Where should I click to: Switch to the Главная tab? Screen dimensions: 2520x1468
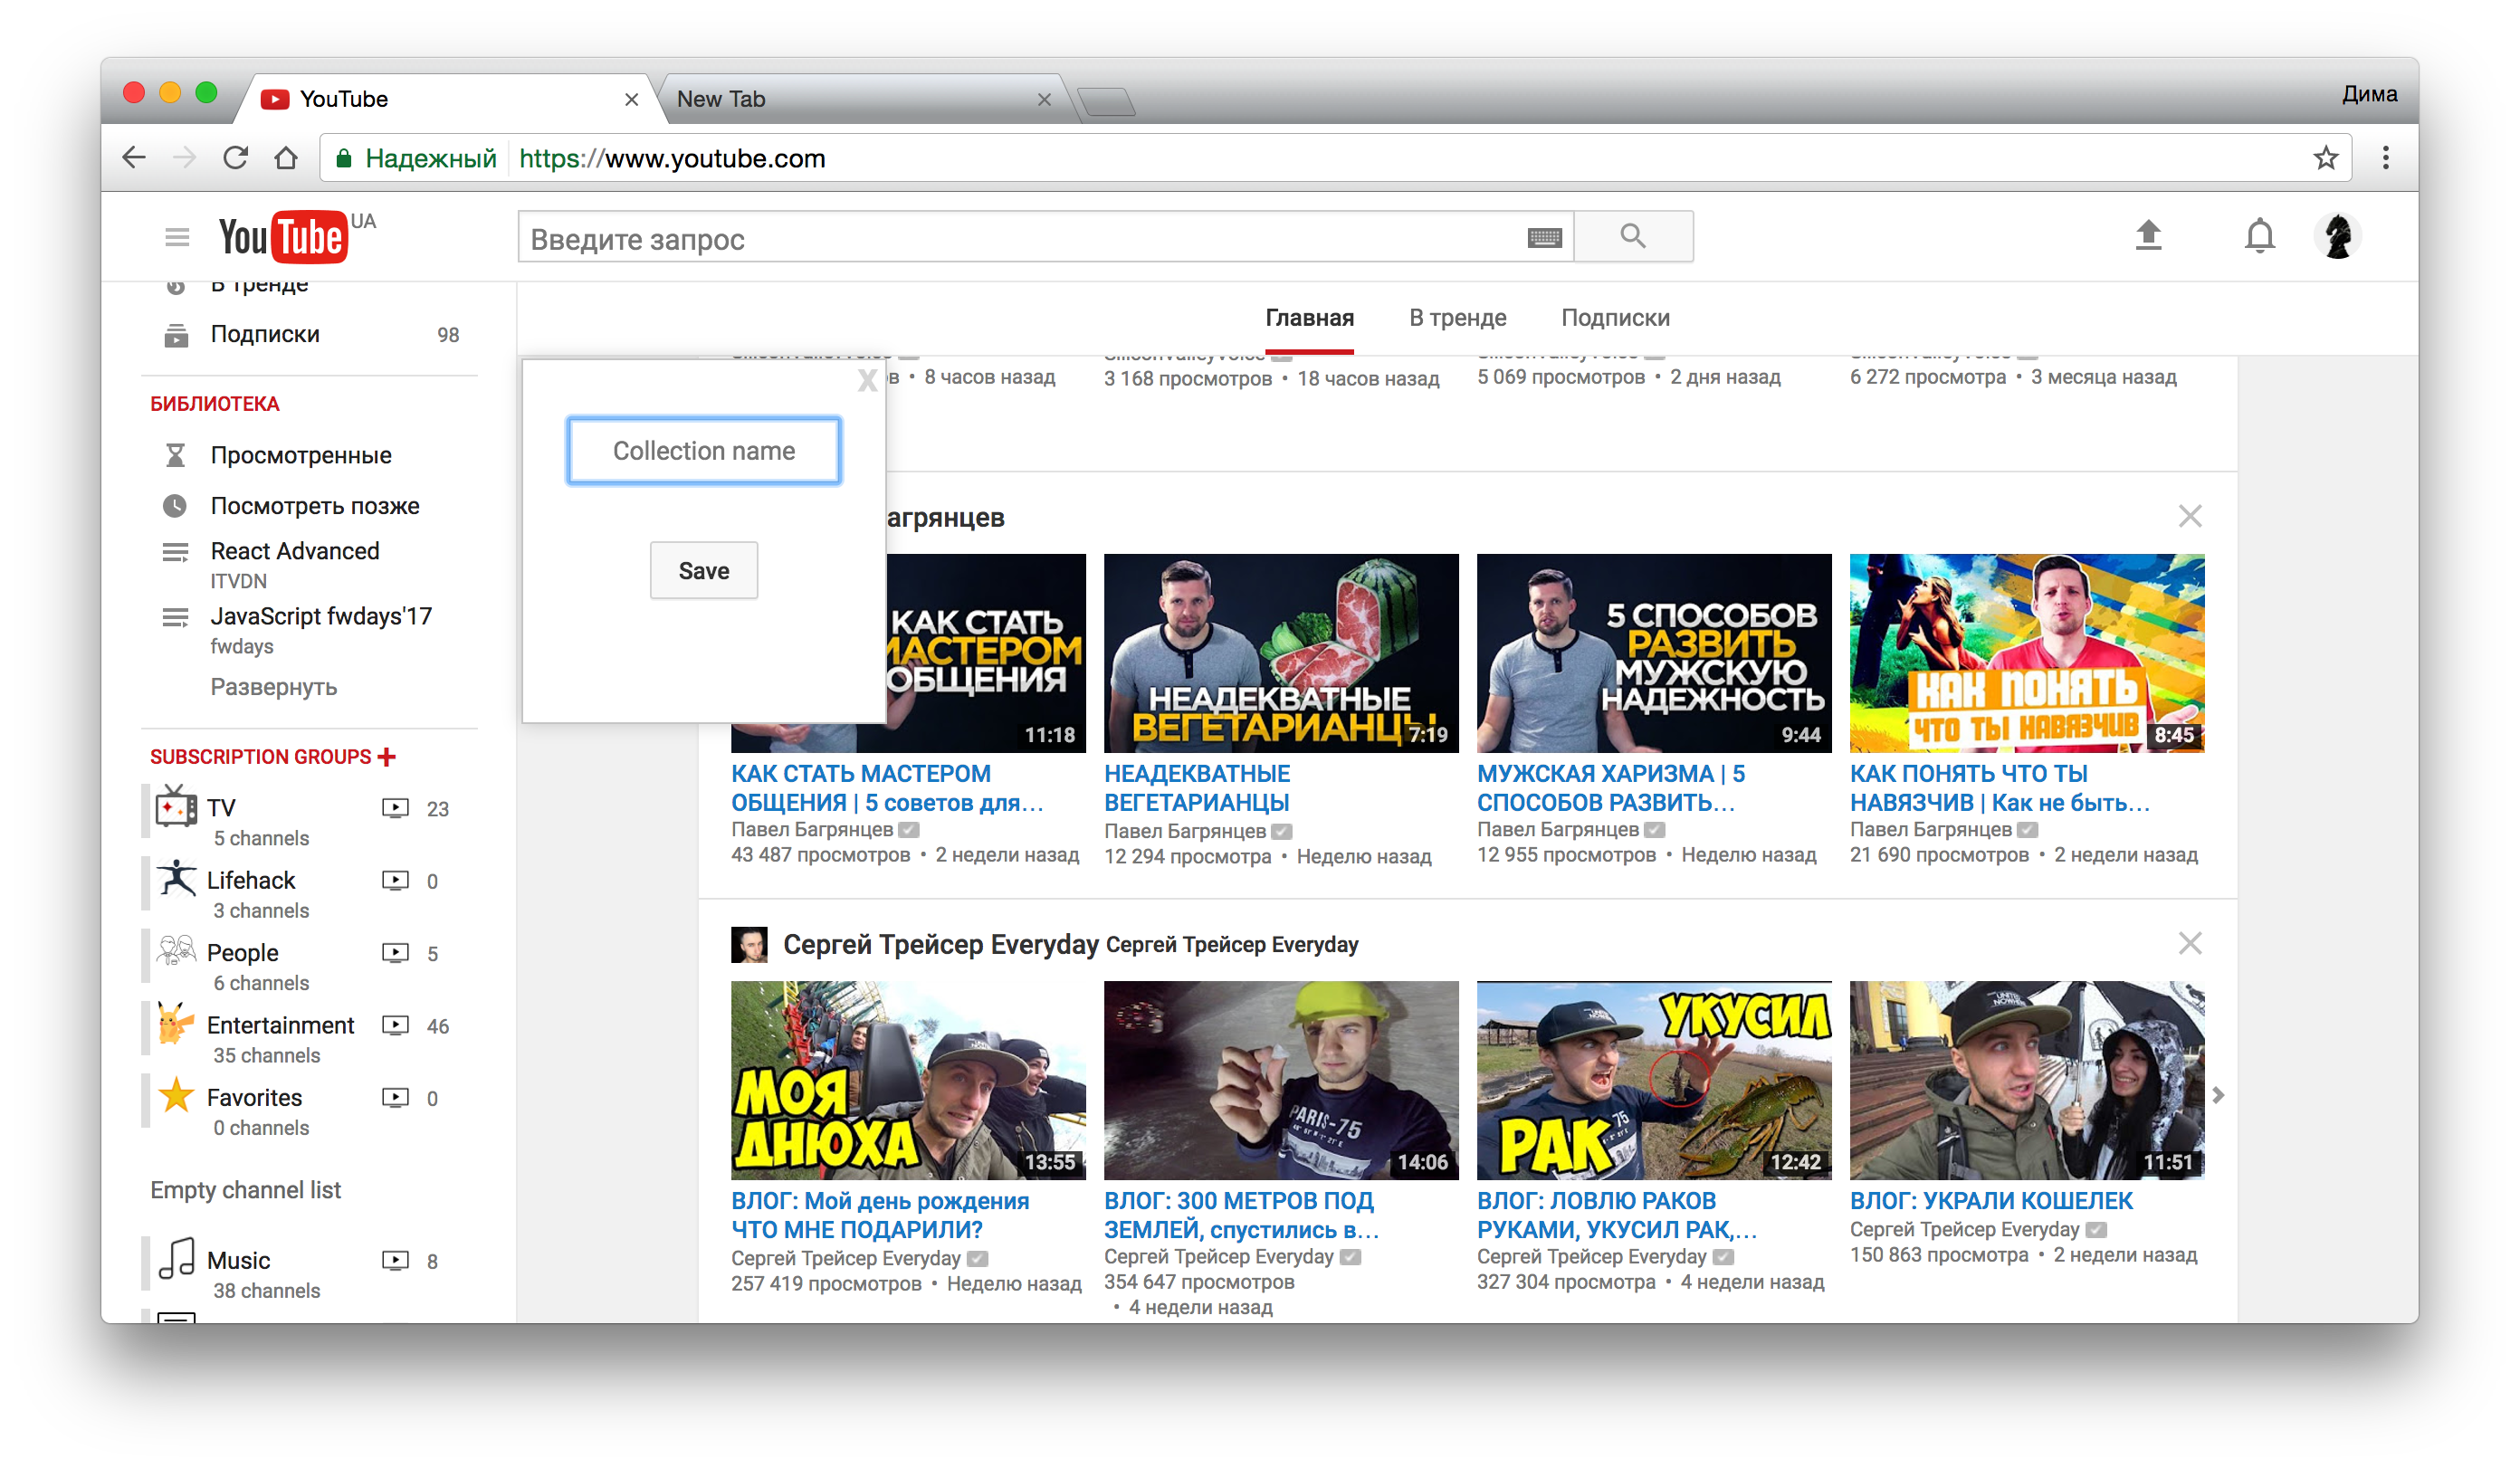[x=1309, y=318]
